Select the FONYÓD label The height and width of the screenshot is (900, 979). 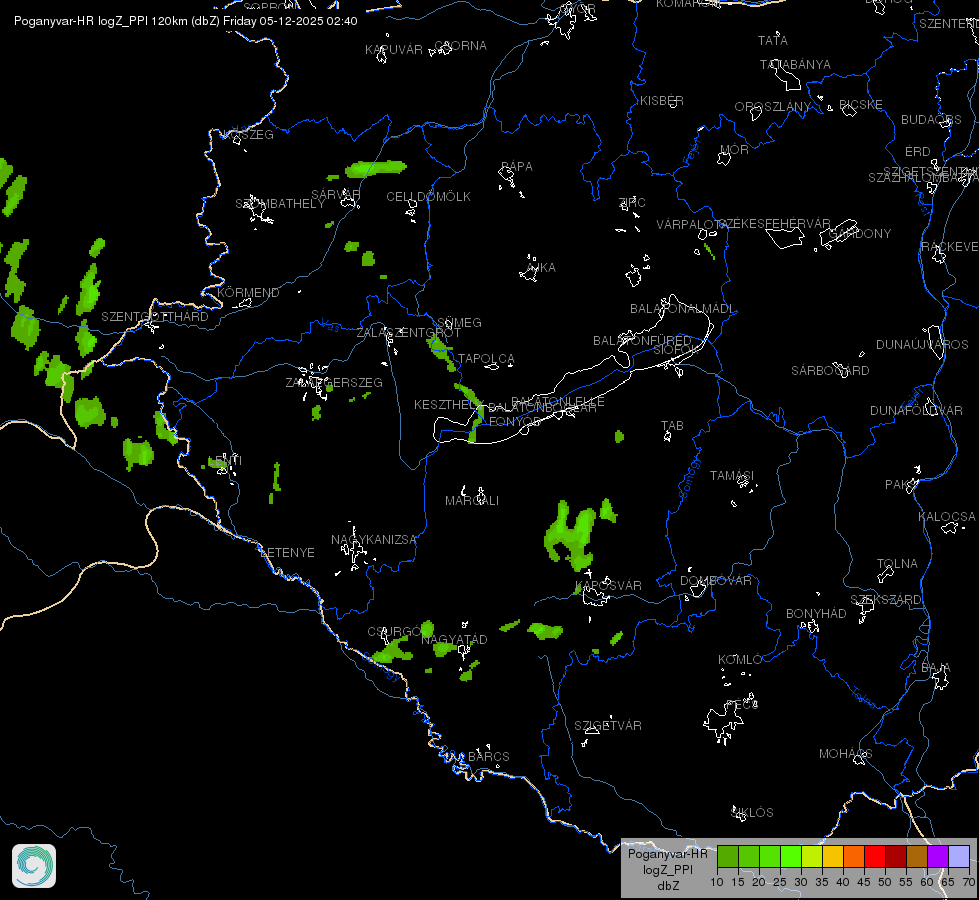(x=514, y=422)
